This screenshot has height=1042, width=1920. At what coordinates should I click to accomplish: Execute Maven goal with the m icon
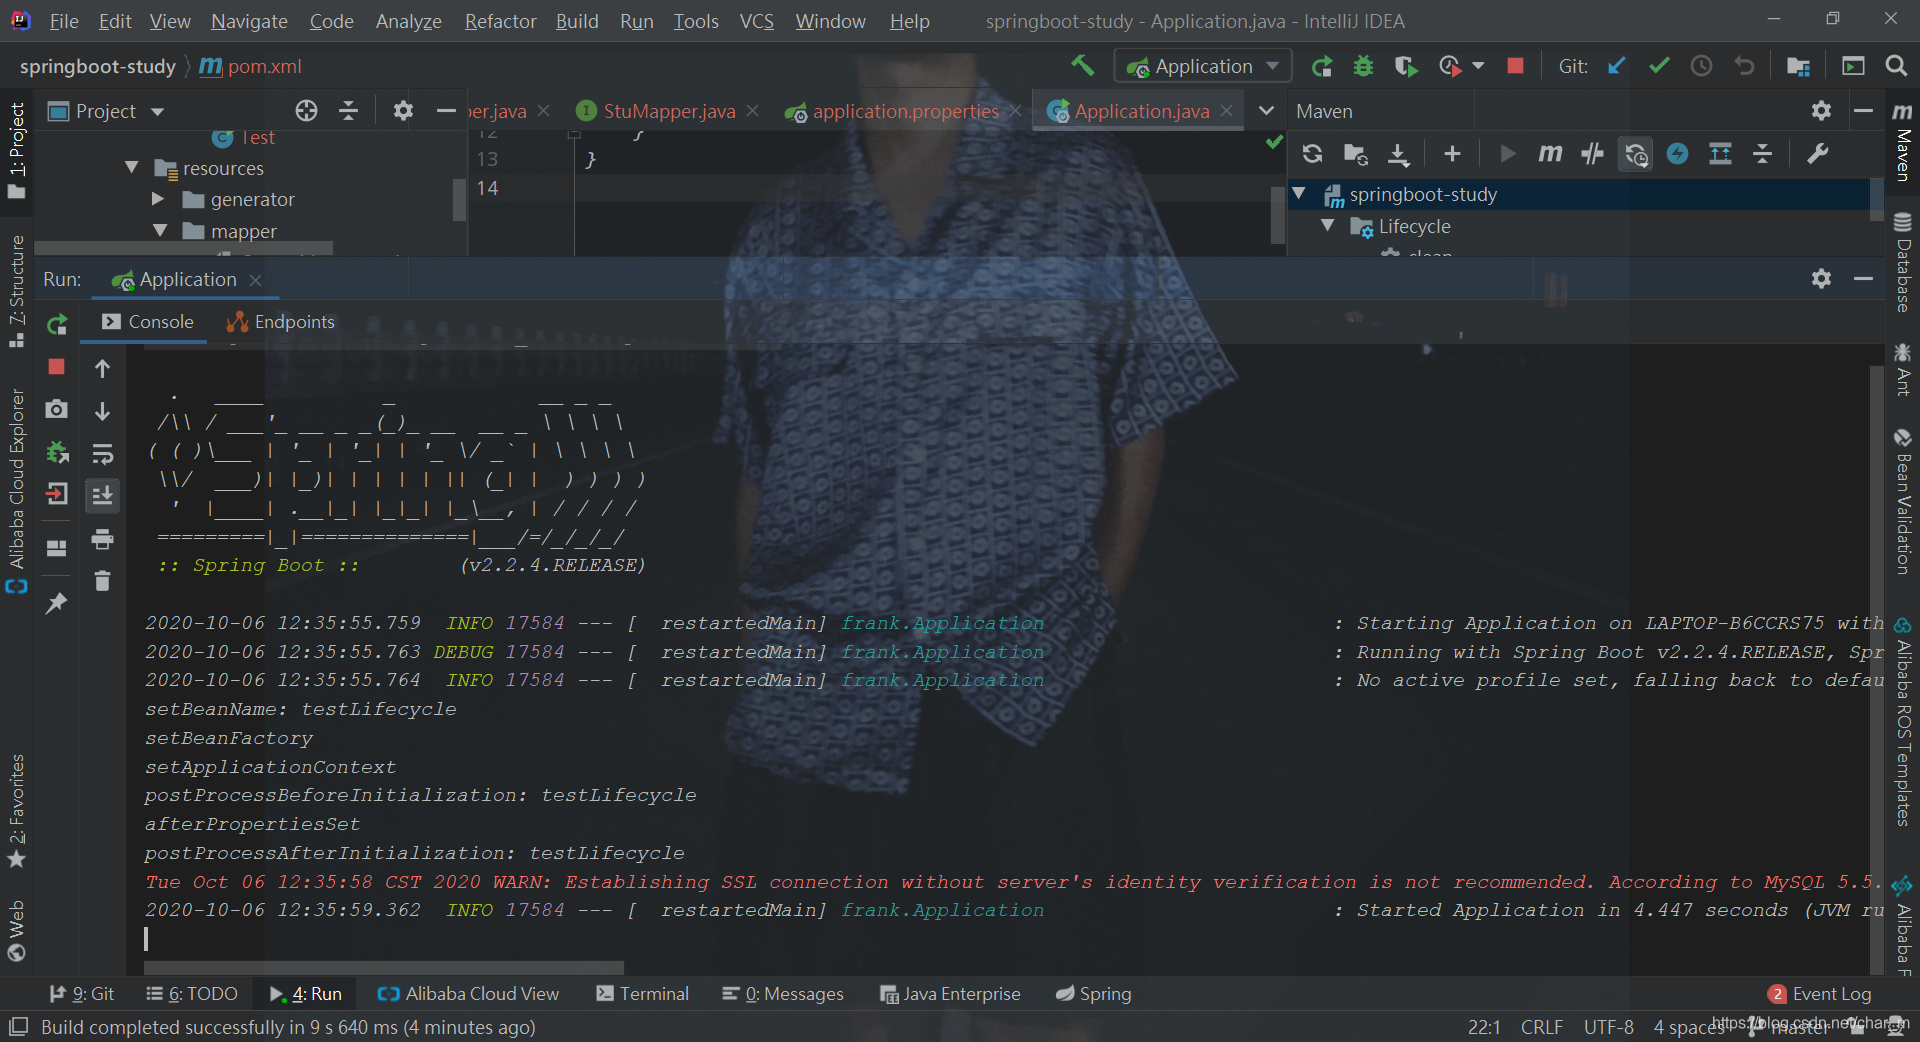coord(1549,154)
